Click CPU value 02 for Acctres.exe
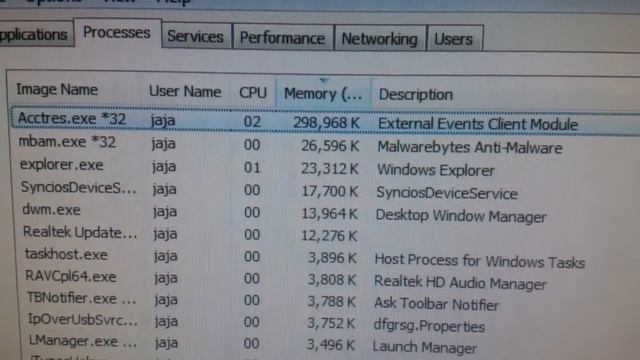Screen dimensions: 640x360 point(252,122)
